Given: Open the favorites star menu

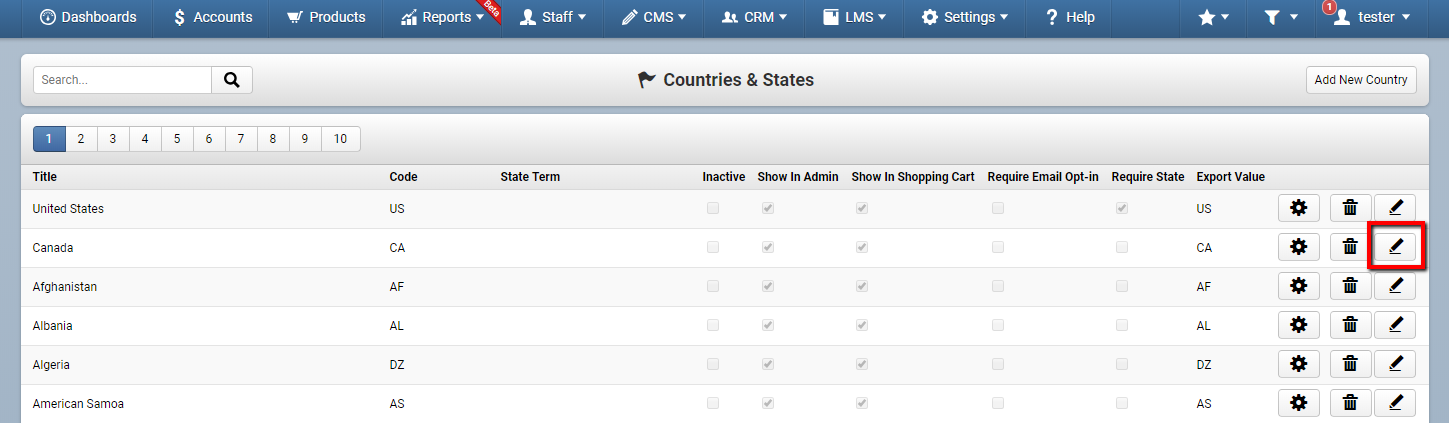Looking at the screenshot, I should [1213, 17].
